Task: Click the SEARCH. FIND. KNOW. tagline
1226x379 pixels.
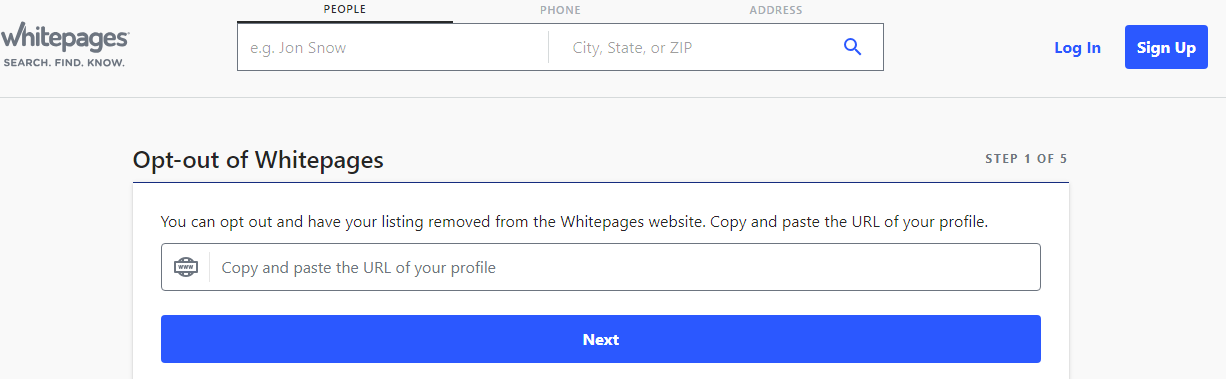Action: (x=64, y=63)
